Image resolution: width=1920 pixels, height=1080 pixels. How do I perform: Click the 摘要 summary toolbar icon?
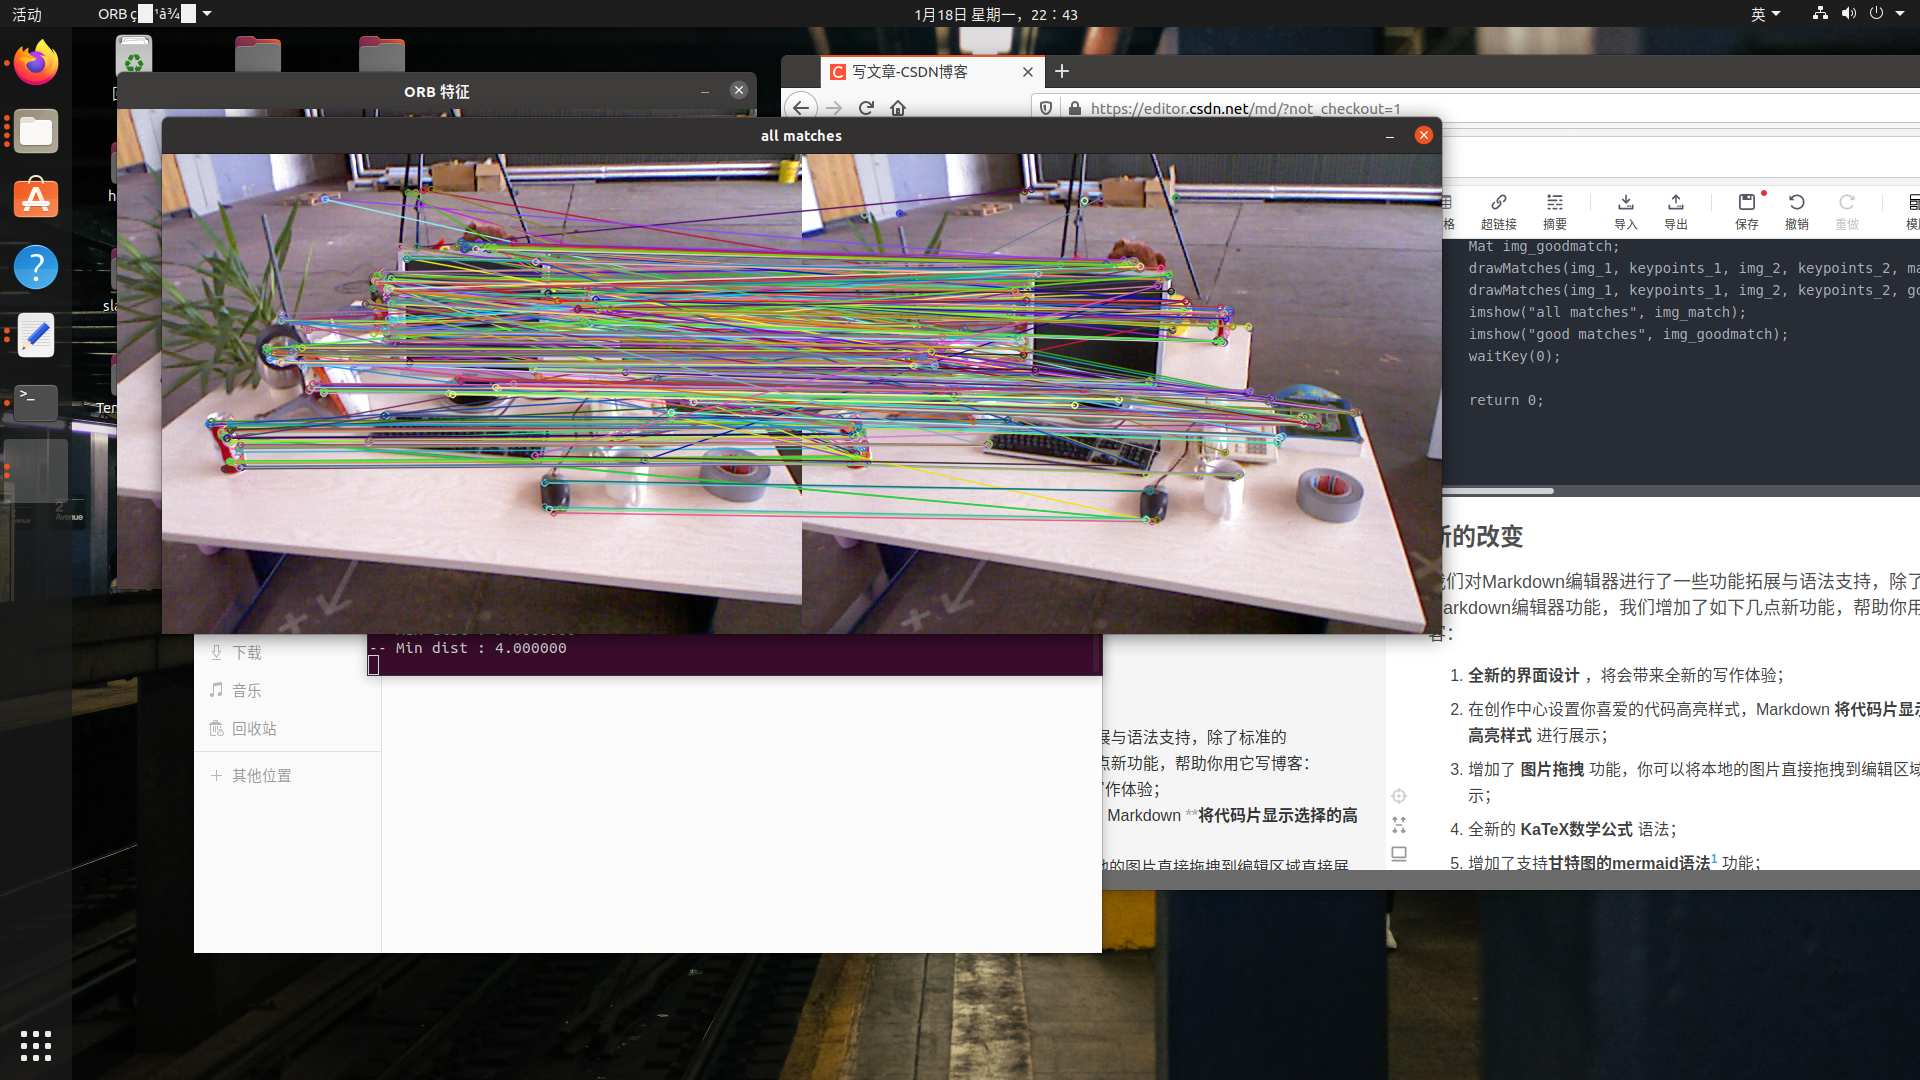coord(1554,211)
